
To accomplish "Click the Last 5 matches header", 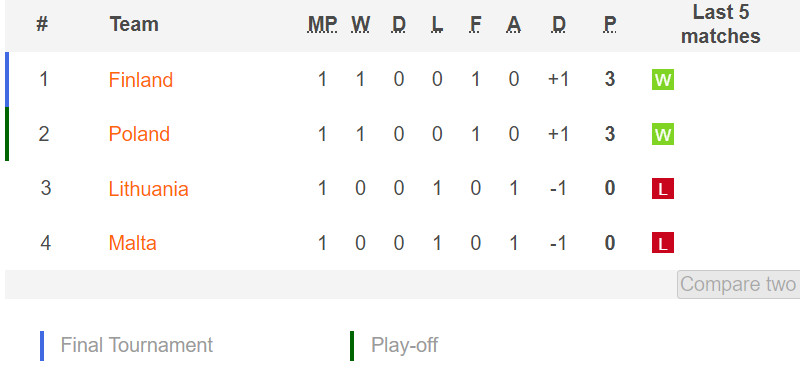I will [x=720, y=24].
